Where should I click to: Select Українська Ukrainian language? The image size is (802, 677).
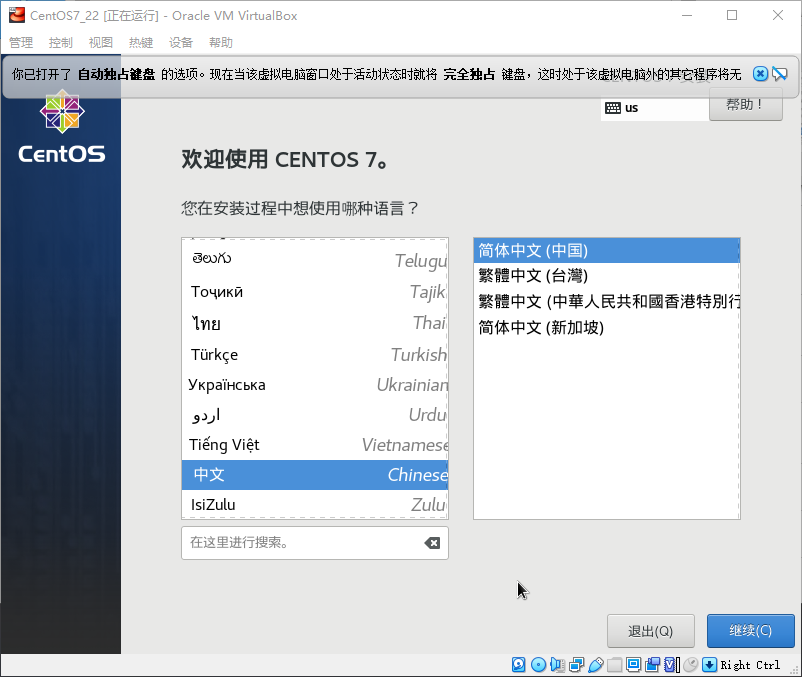click(x=315, y=385)
